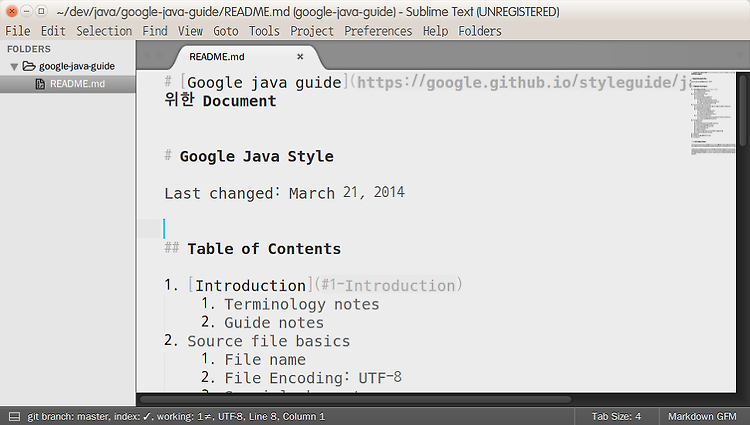The width and height of the screenshot is (750, 425).
Task: Click the google.github.io styleguide URL
Action: [524, 83]
